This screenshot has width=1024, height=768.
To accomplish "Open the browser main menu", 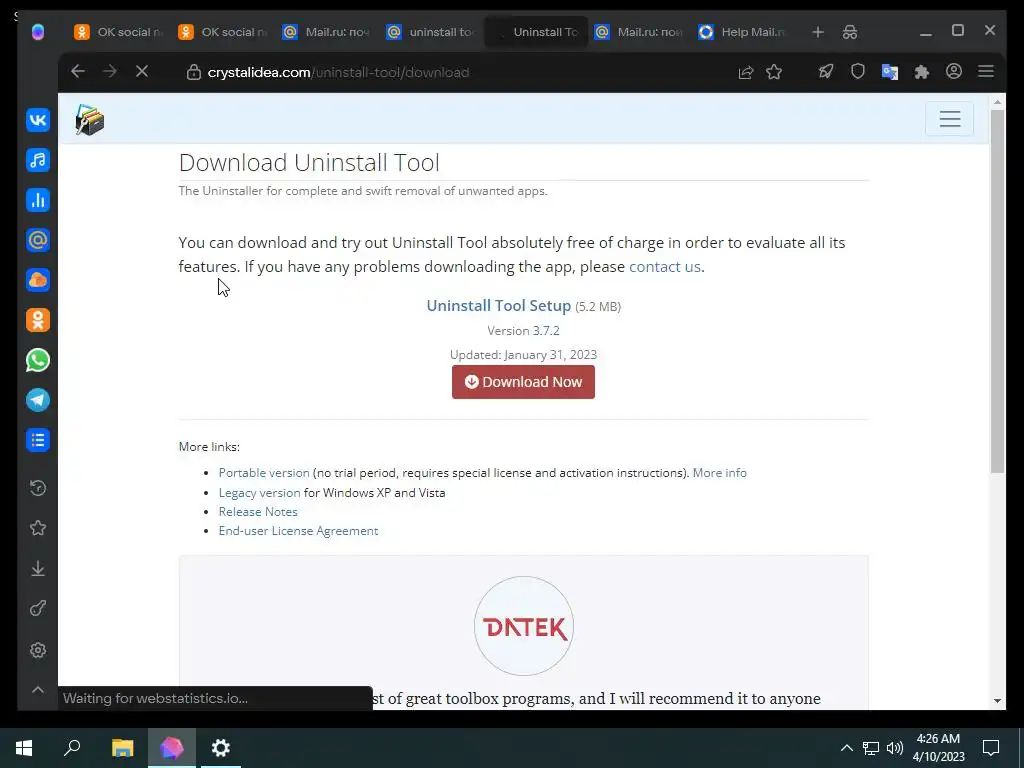I will (x=985, y=72).
